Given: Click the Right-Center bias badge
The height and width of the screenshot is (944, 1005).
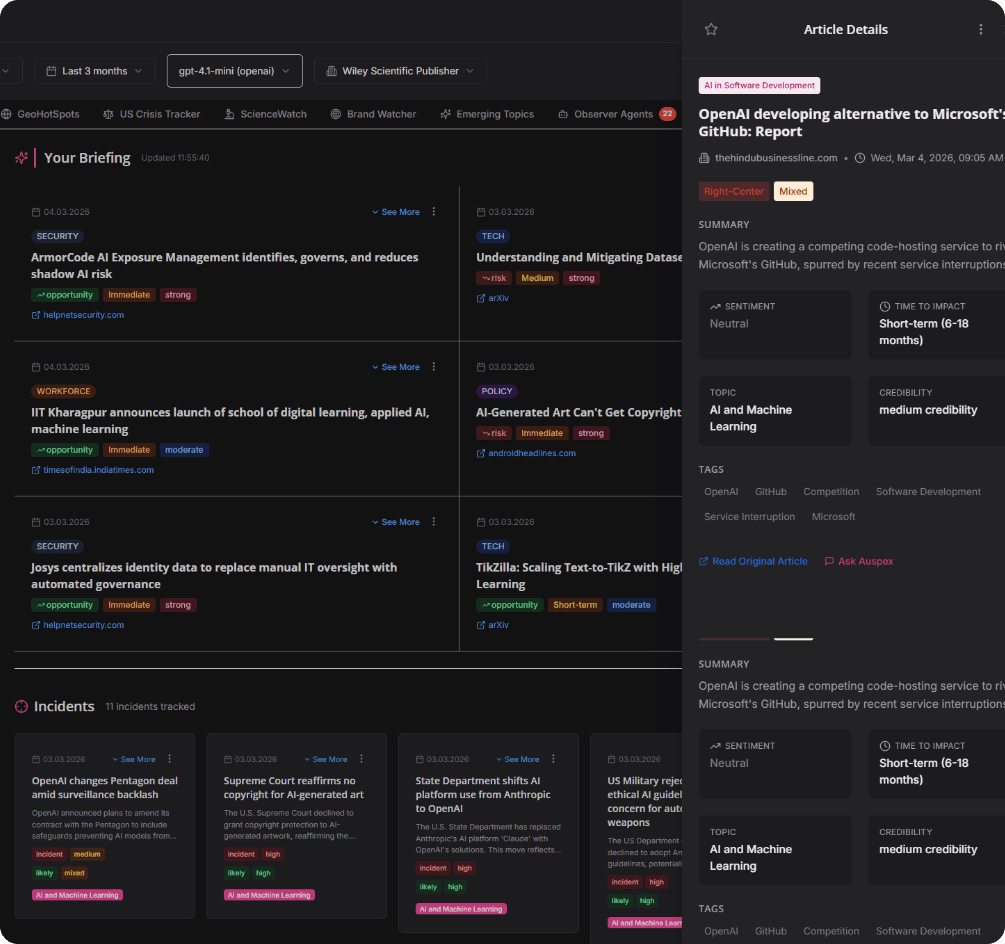Looking at the screenshot, I should point(734,192).
